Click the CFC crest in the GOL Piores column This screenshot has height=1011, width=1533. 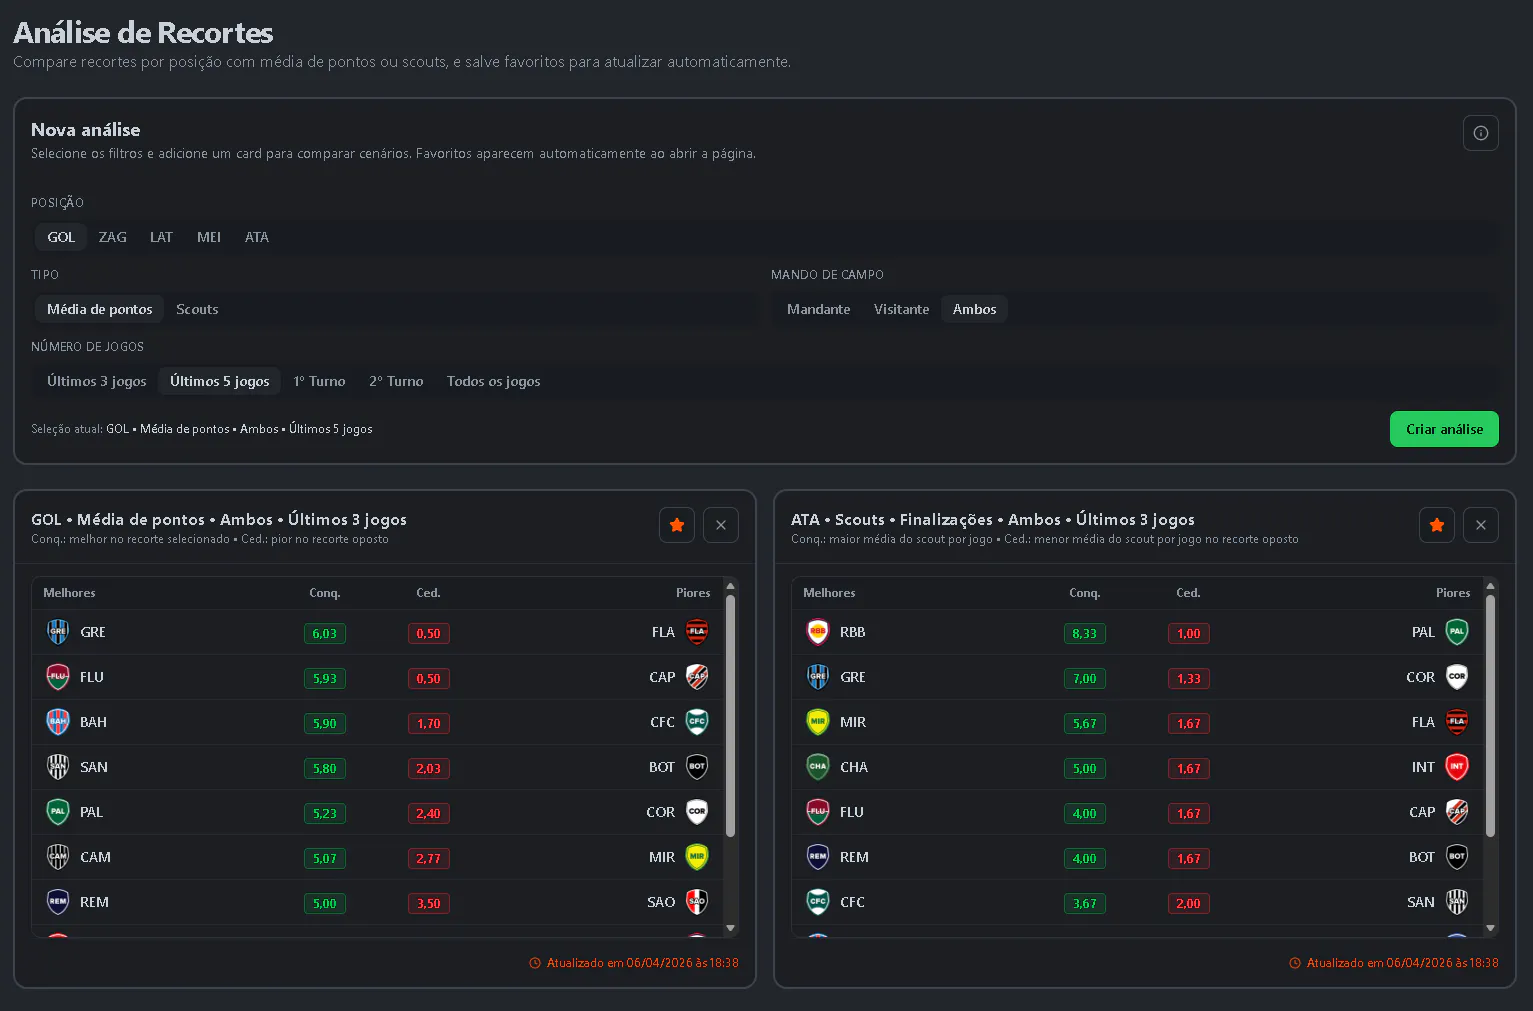point(697,722)
